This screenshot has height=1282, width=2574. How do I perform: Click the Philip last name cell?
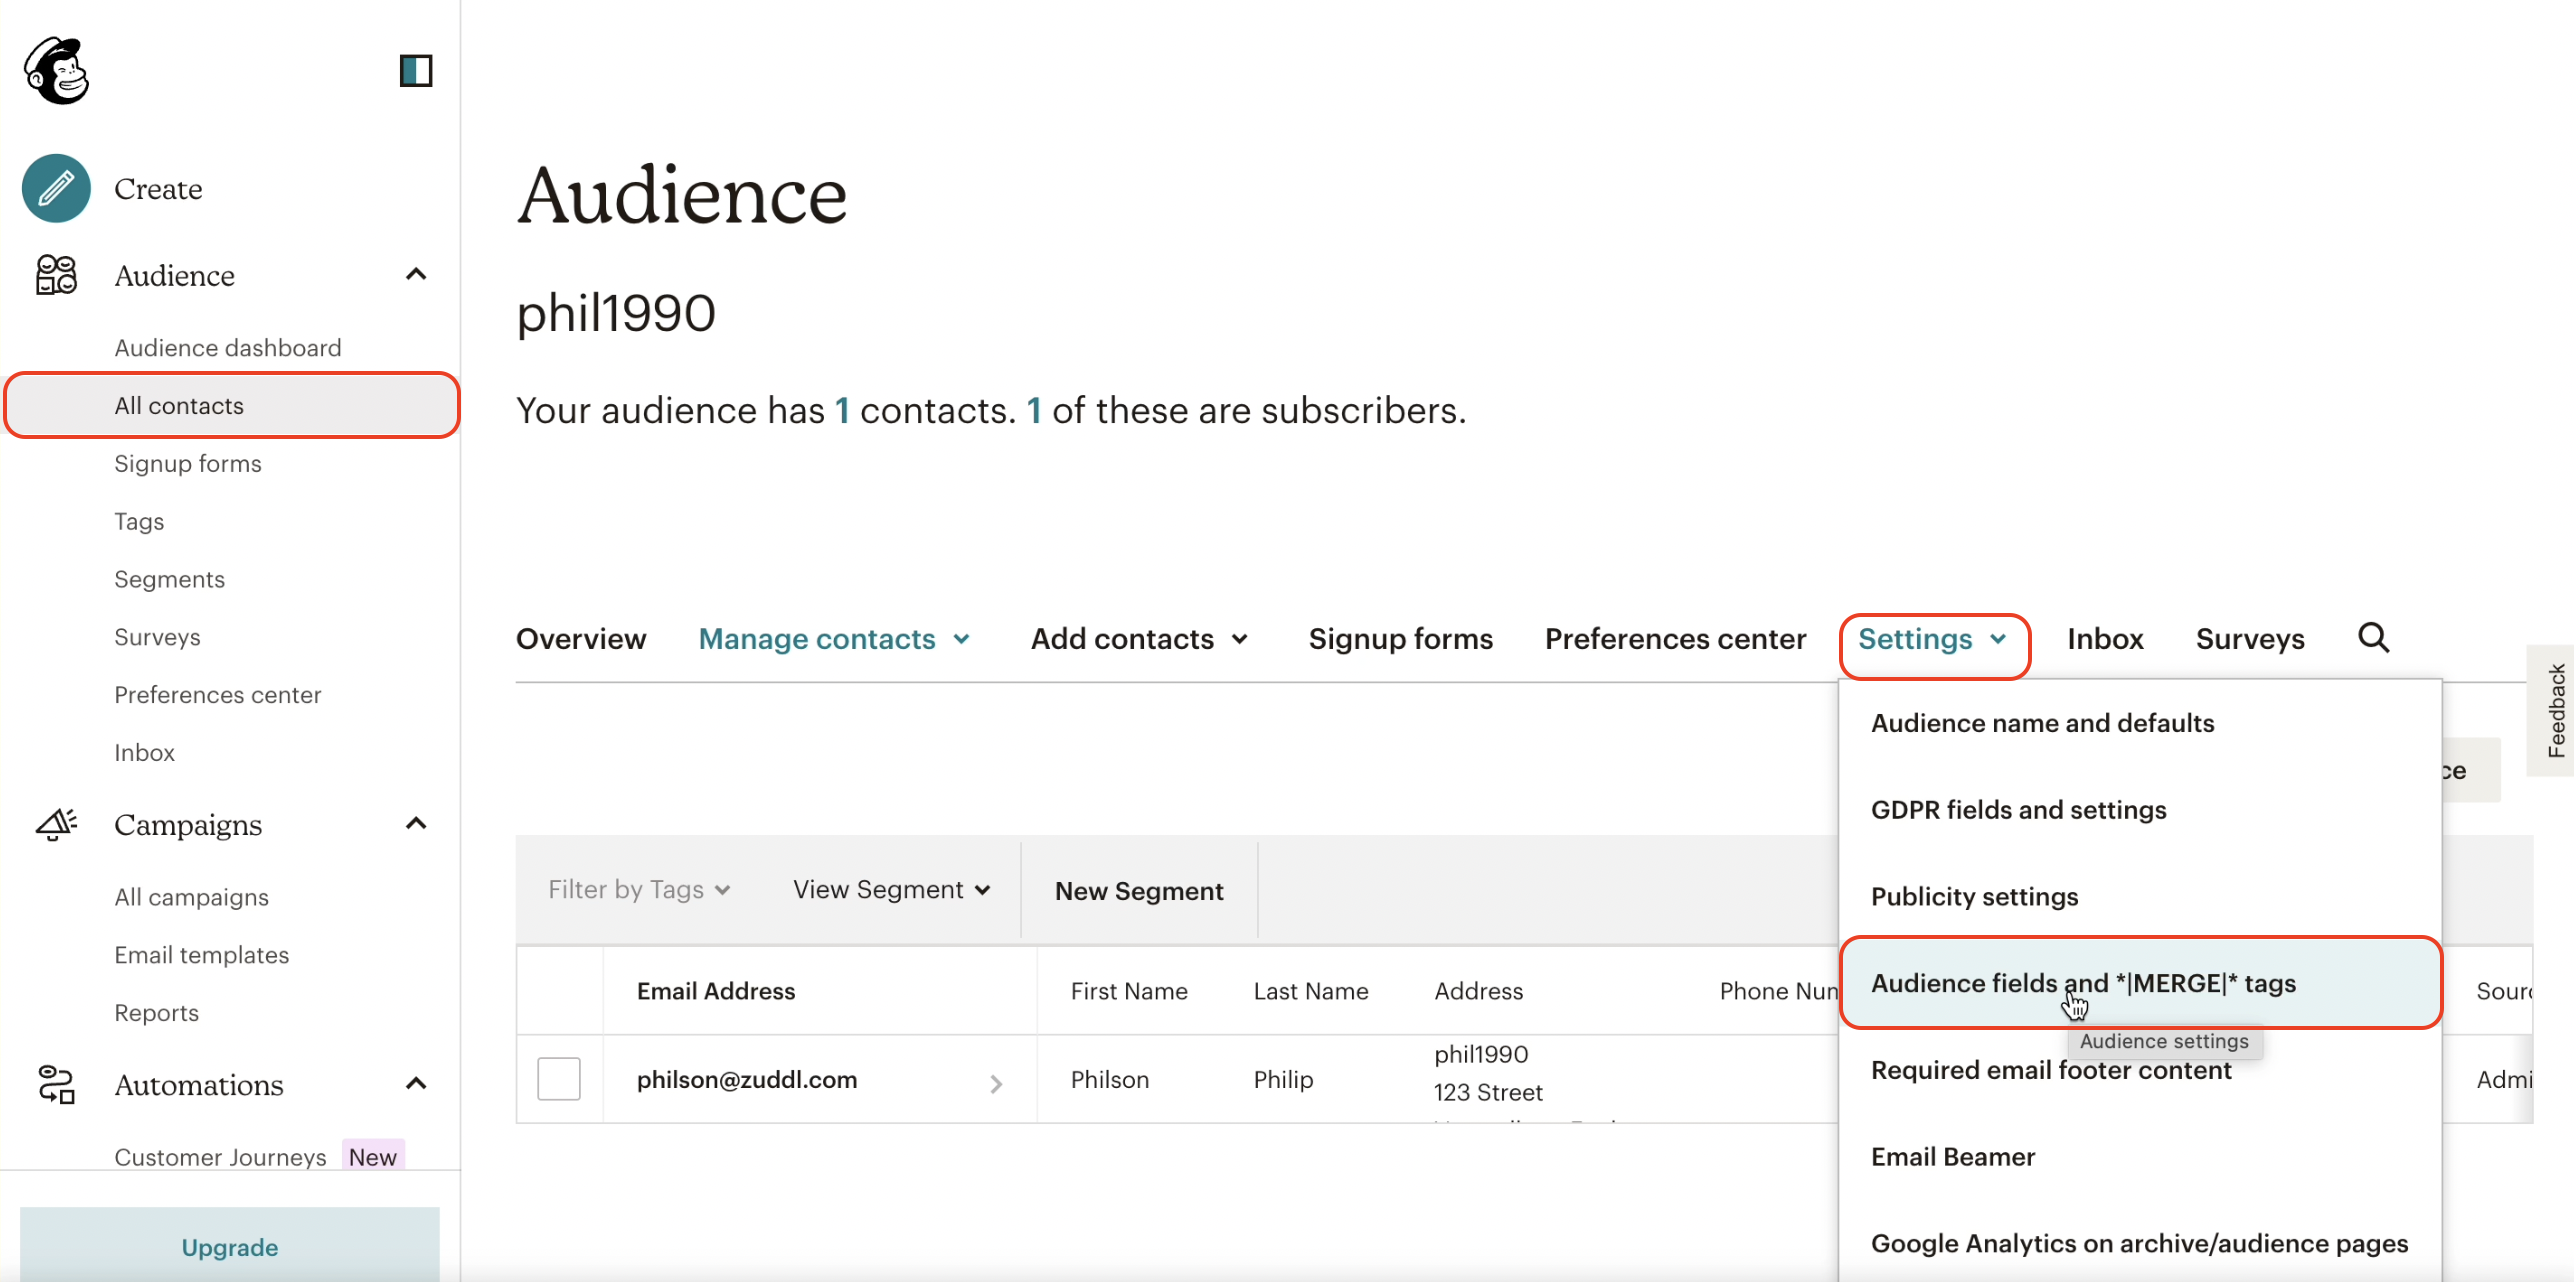pos(1283,1079)
